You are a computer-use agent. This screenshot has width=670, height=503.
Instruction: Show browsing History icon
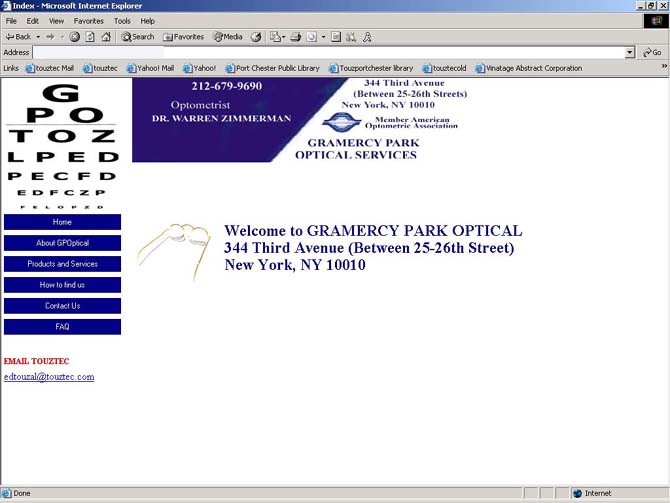tap(256, 37)
